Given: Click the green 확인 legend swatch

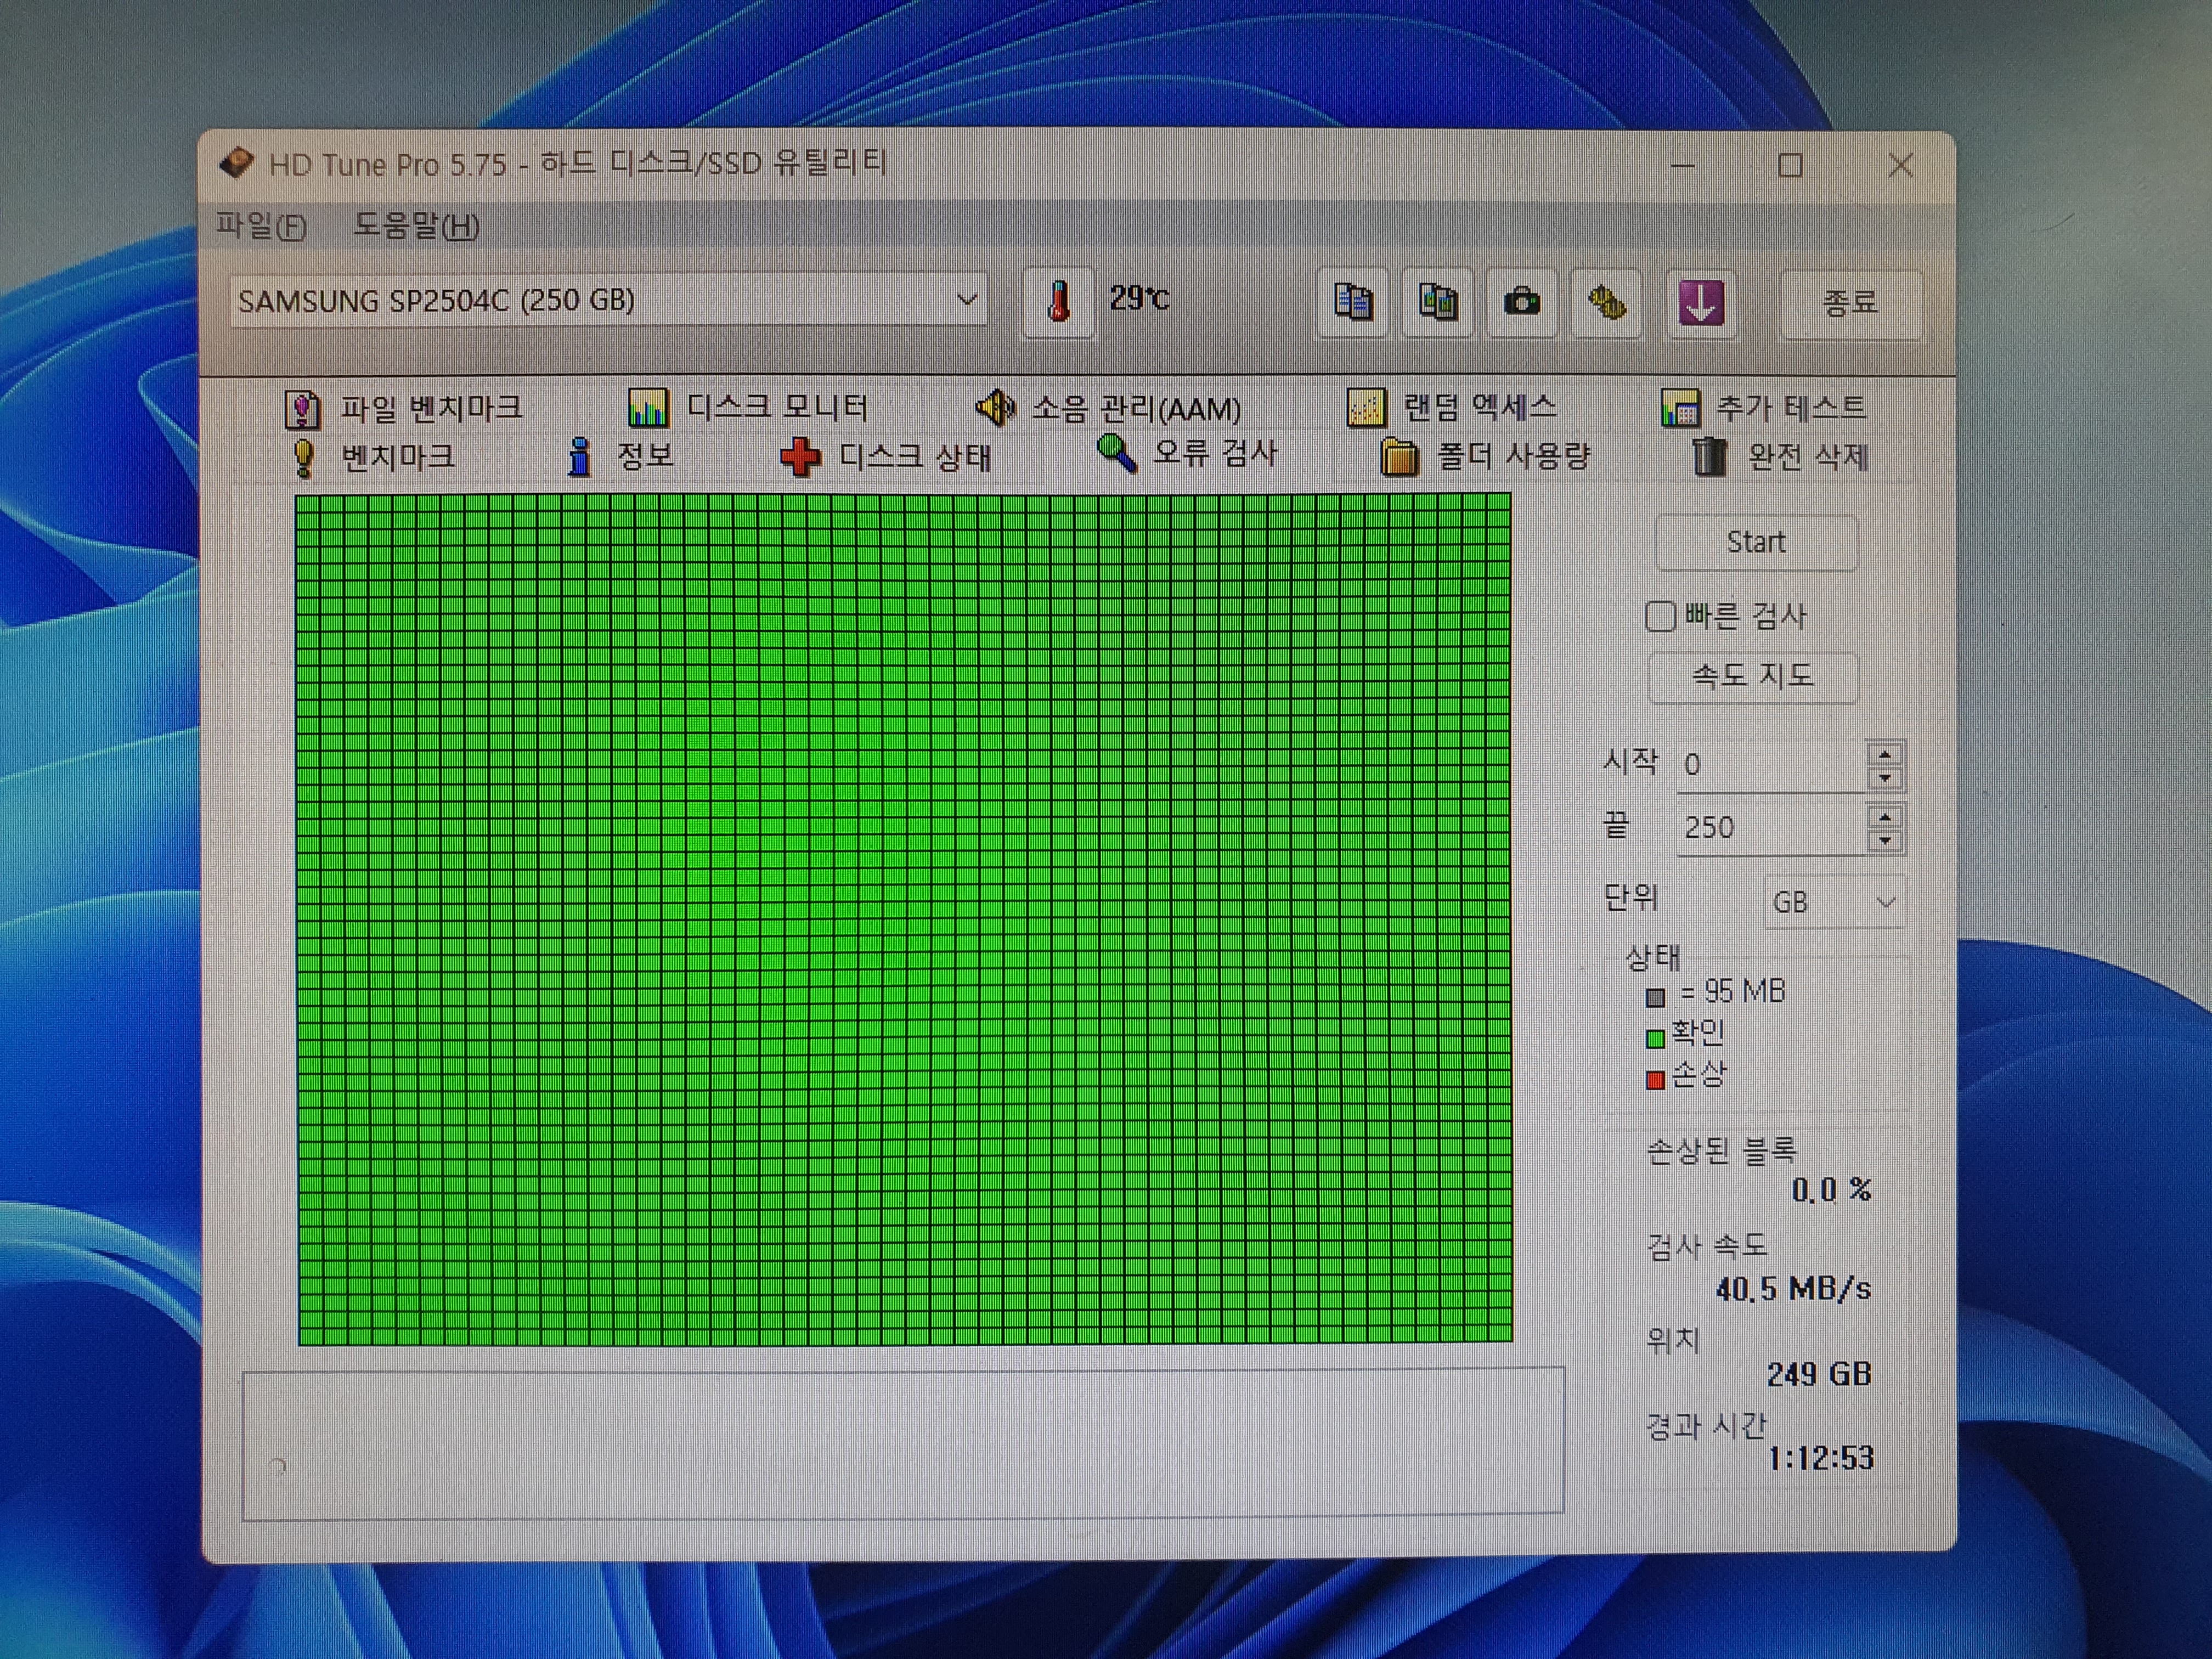Looking at the screenshot, I should [x=1655, y=1039].
